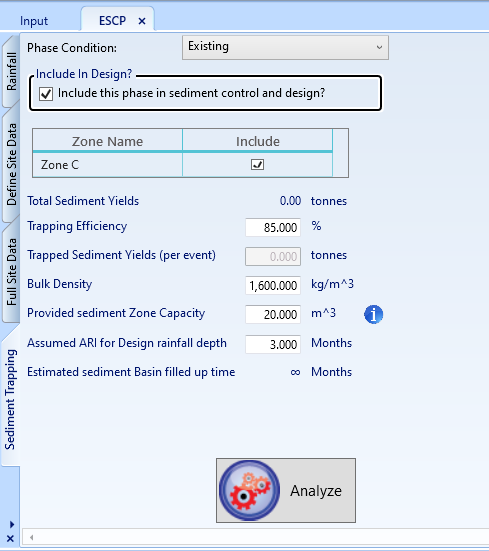The width and height of the screenshot is (489, 551).
Task: Click the Analyze button
Action: [x=286, y=490]
